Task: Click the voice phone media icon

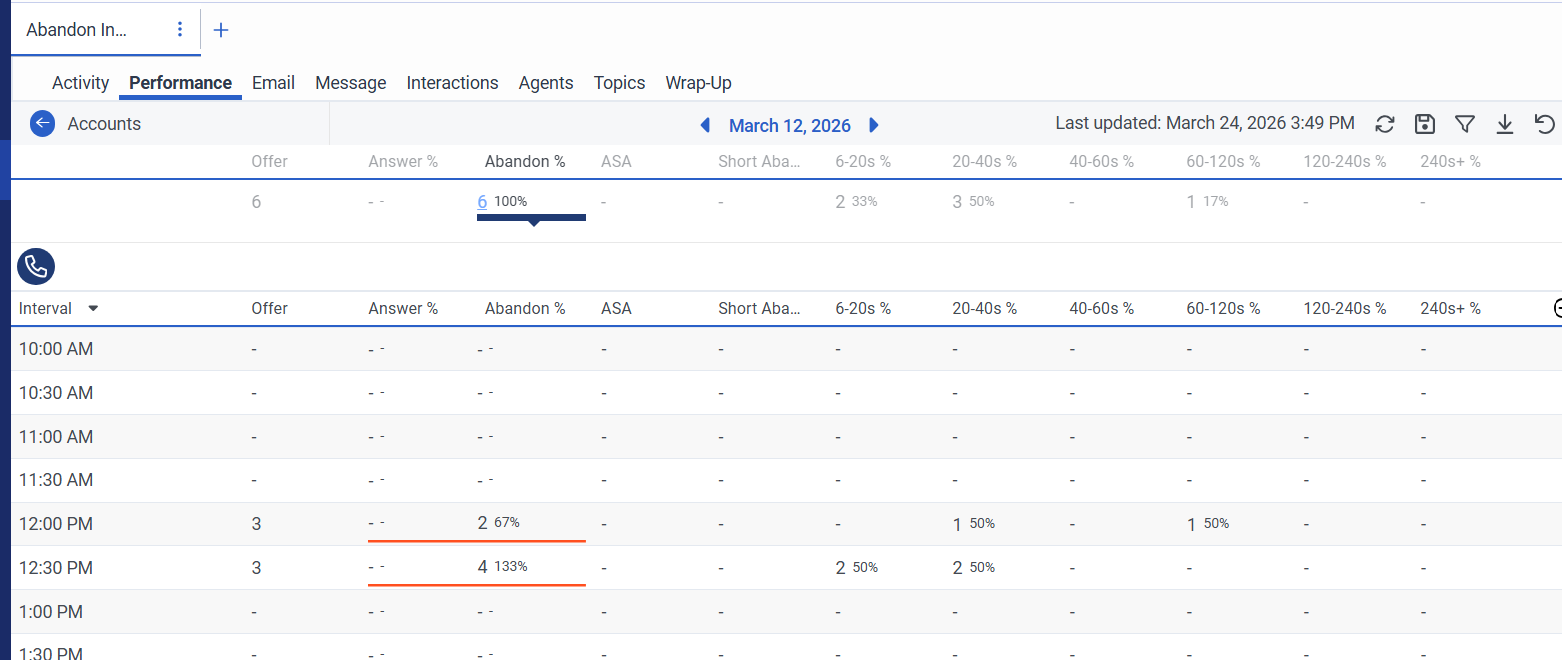Action: 36,266
